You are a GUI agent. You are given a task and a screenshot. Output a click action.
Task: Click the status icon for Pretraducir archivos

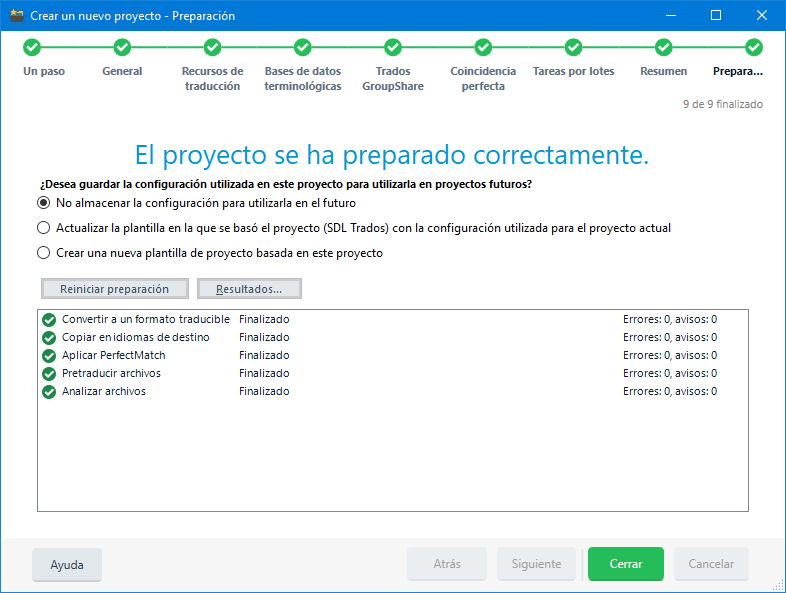(49, 374)
